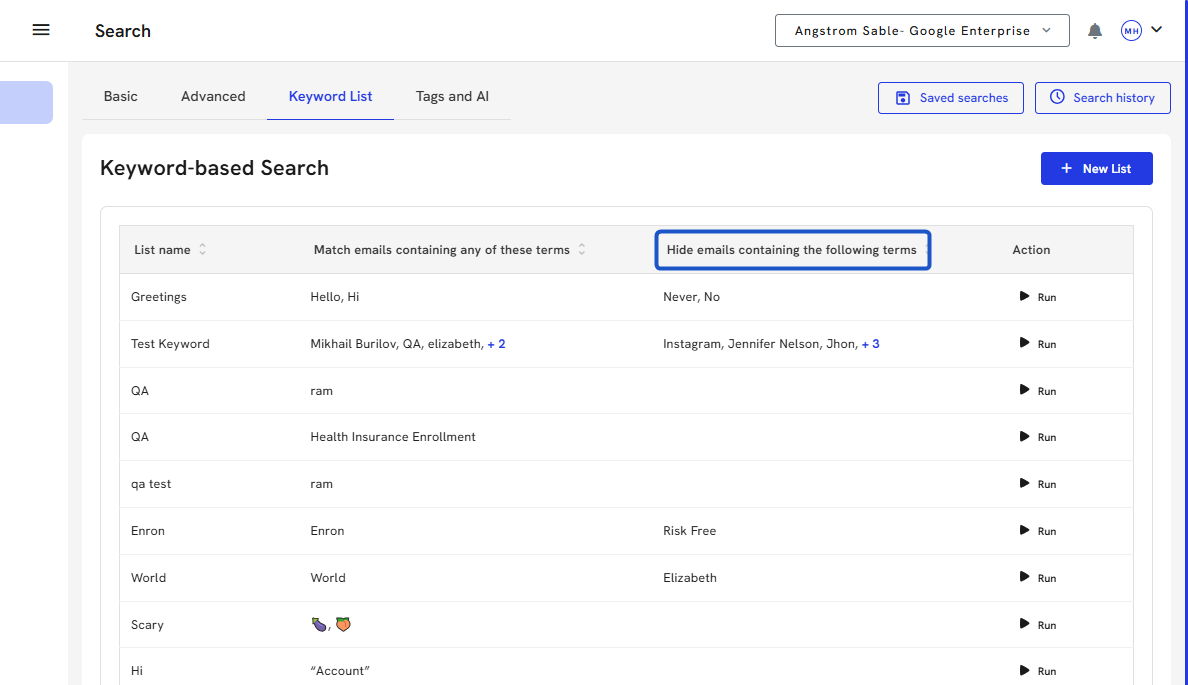This screenshot has height=685, width=1188.
Task: Click the MH user avatar
Action: (1131, 31)
